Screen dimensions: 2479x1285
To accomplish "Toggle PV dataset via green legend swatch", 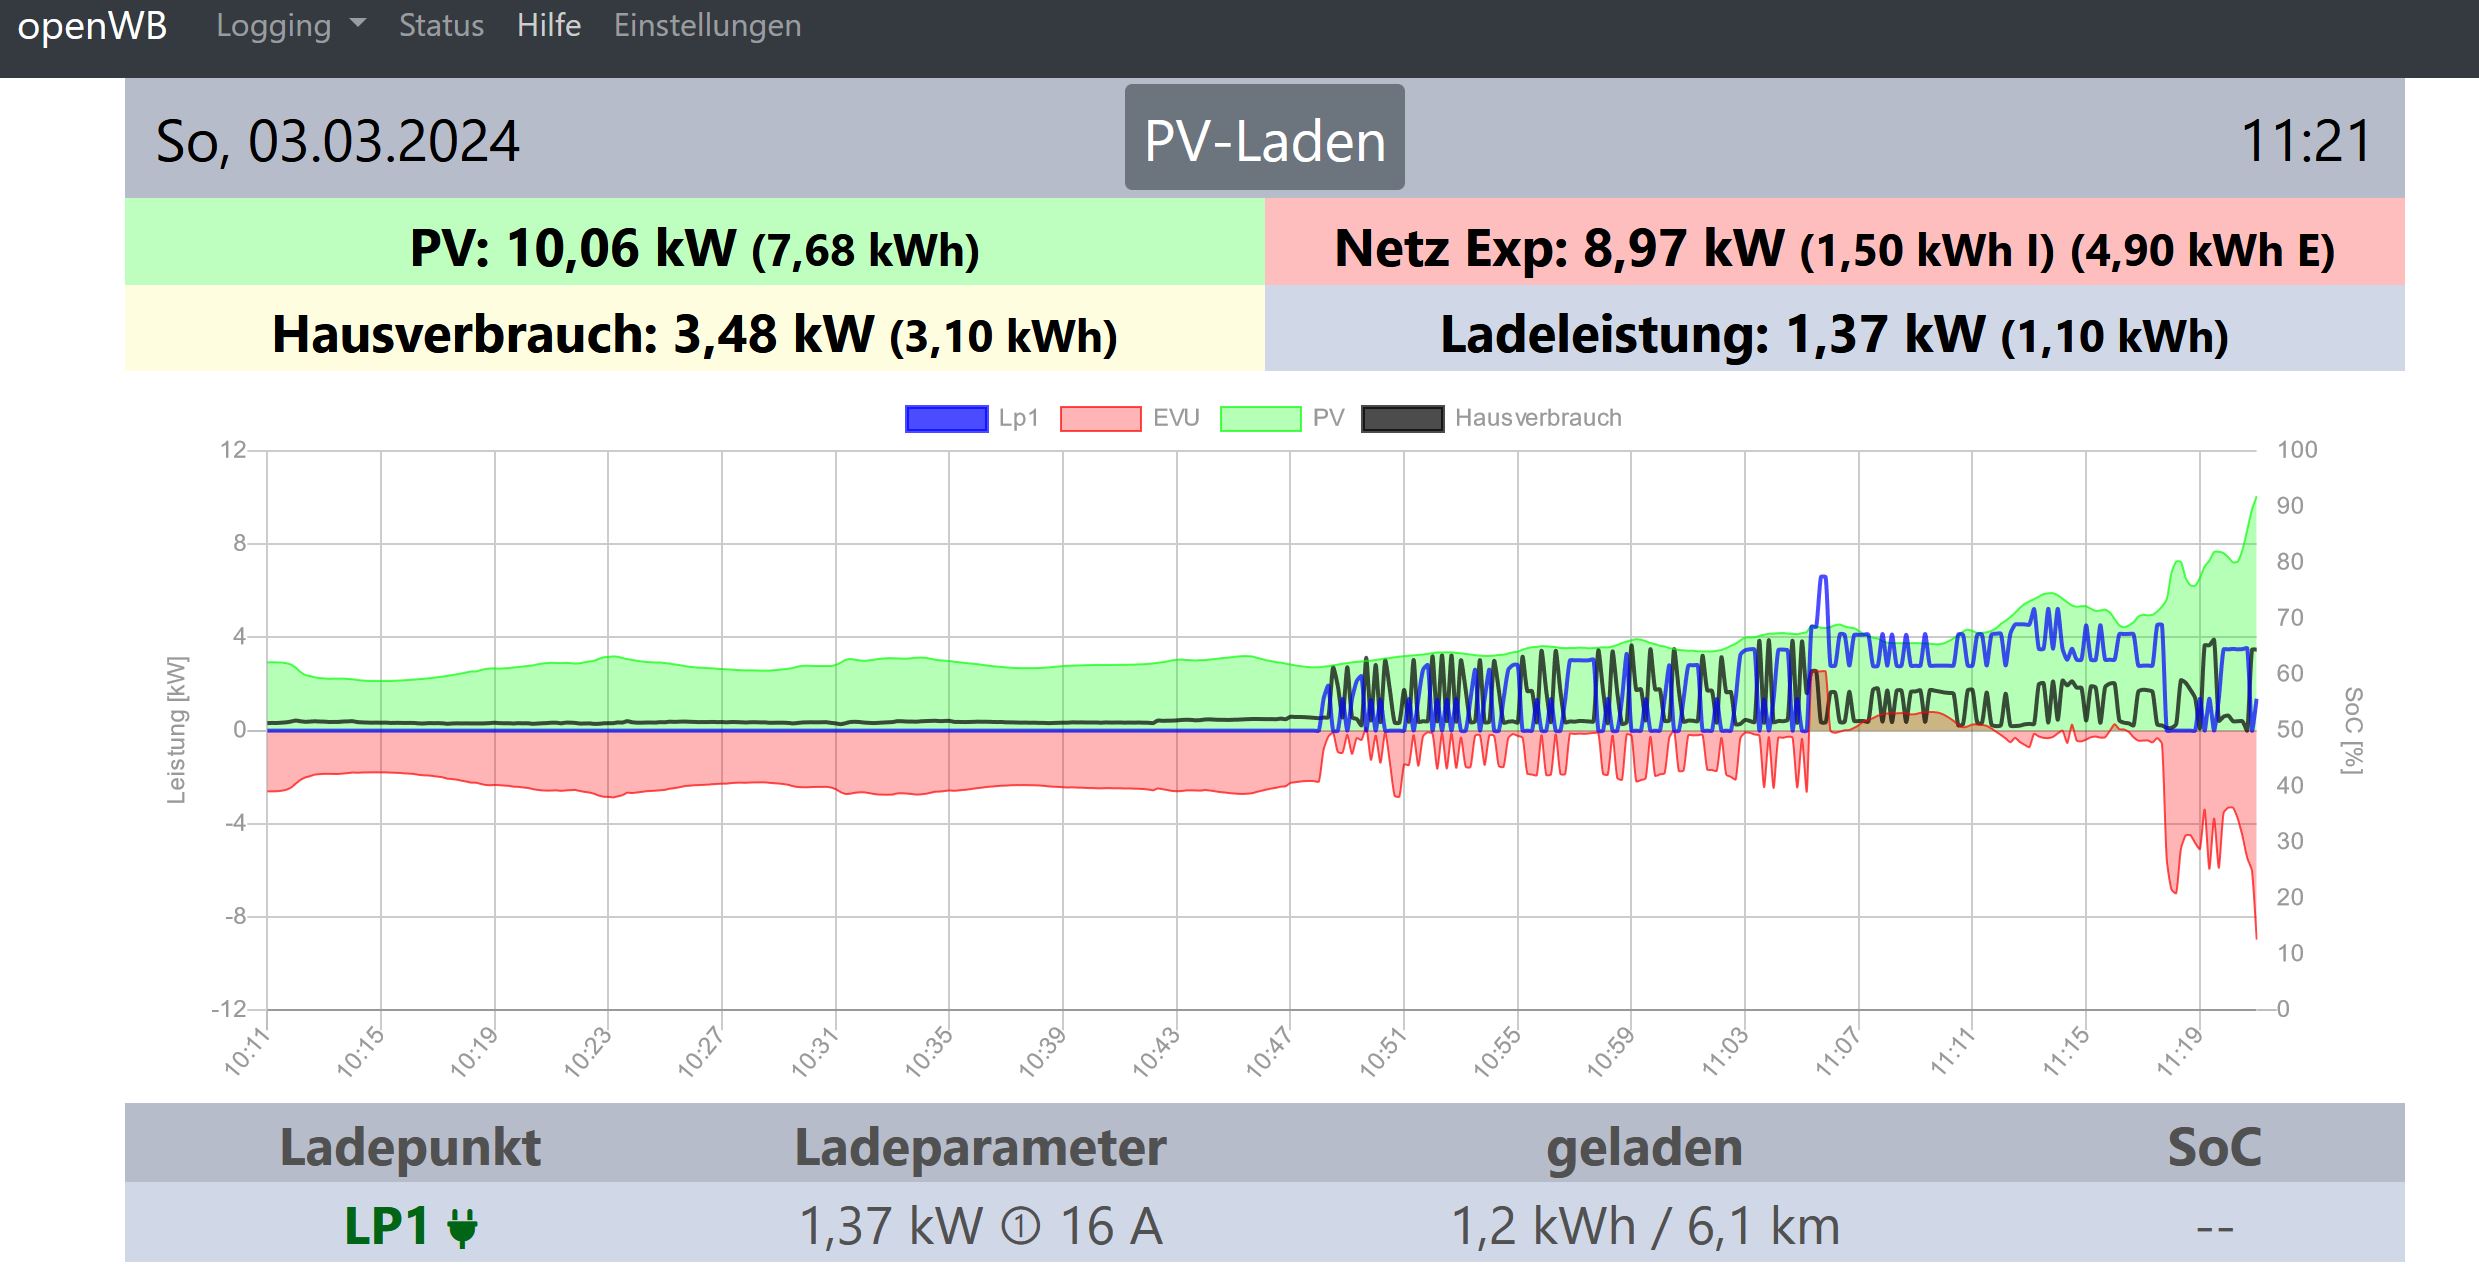I will click(1260, 419).
